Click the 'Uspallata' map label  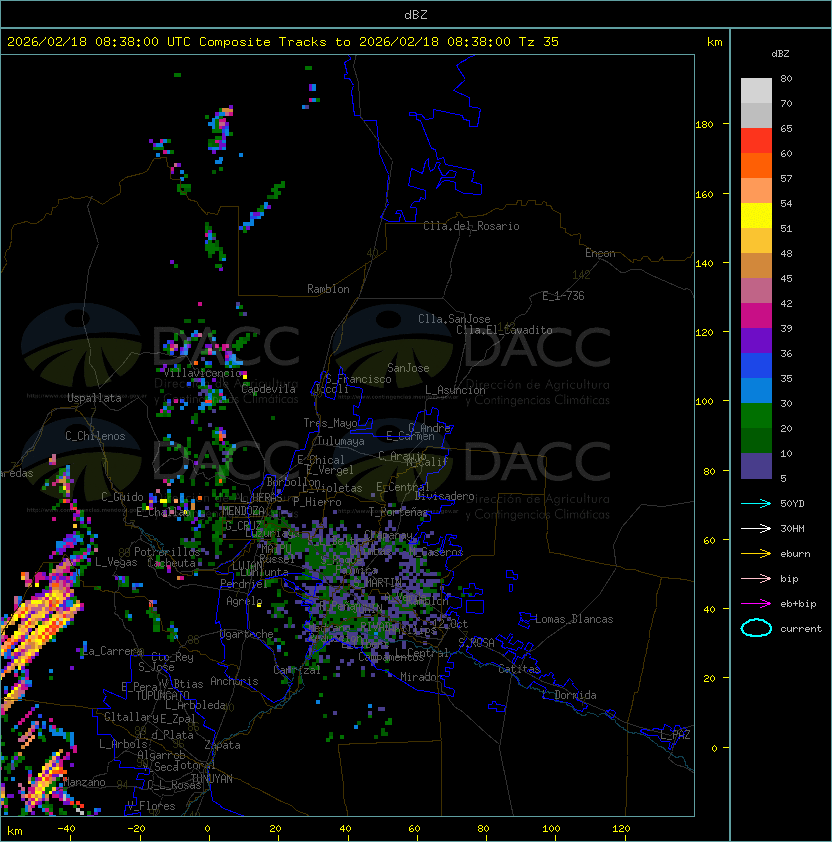(x=94, y=398)
